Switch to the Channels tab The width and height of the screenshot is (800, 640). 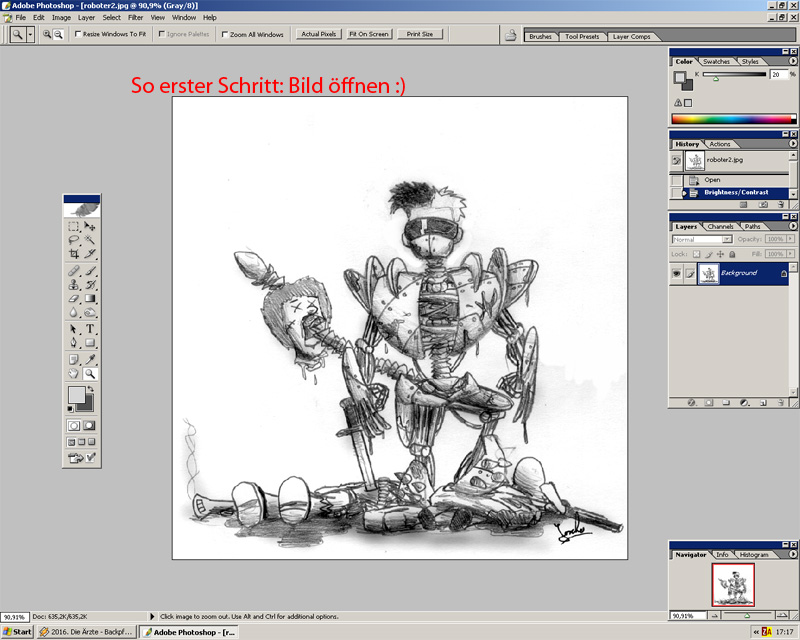(x=720, y=227)
